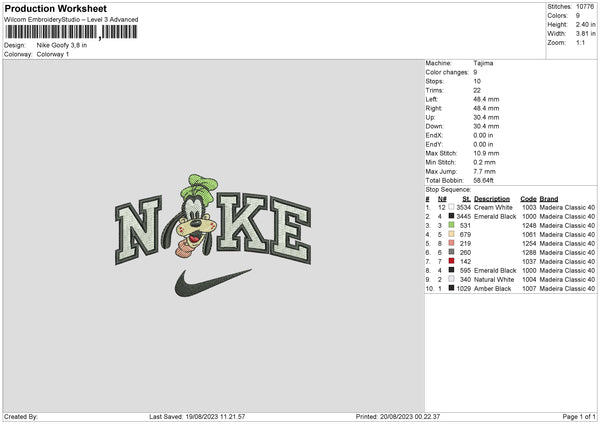Pick the red swatch with code 1037

tap(452, 261)
